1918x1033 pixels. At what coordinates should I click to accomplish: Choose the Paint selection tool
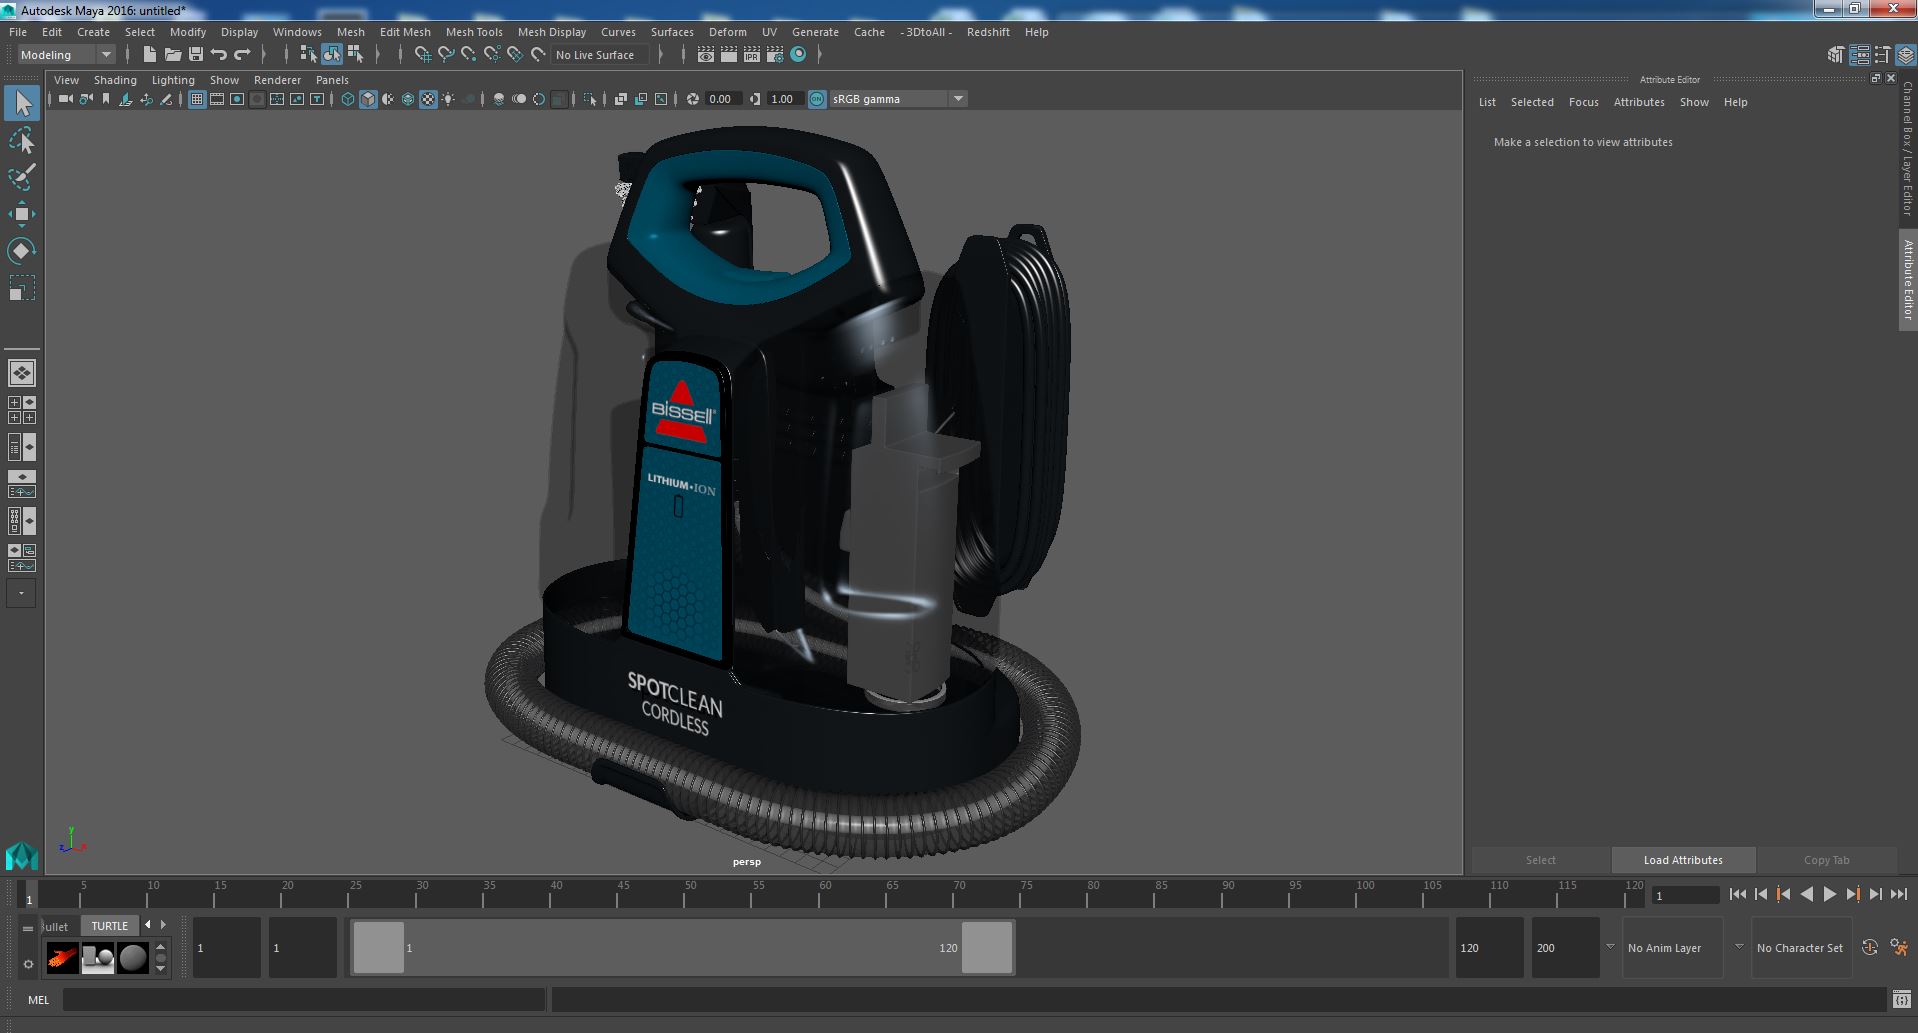coord(22,177)
